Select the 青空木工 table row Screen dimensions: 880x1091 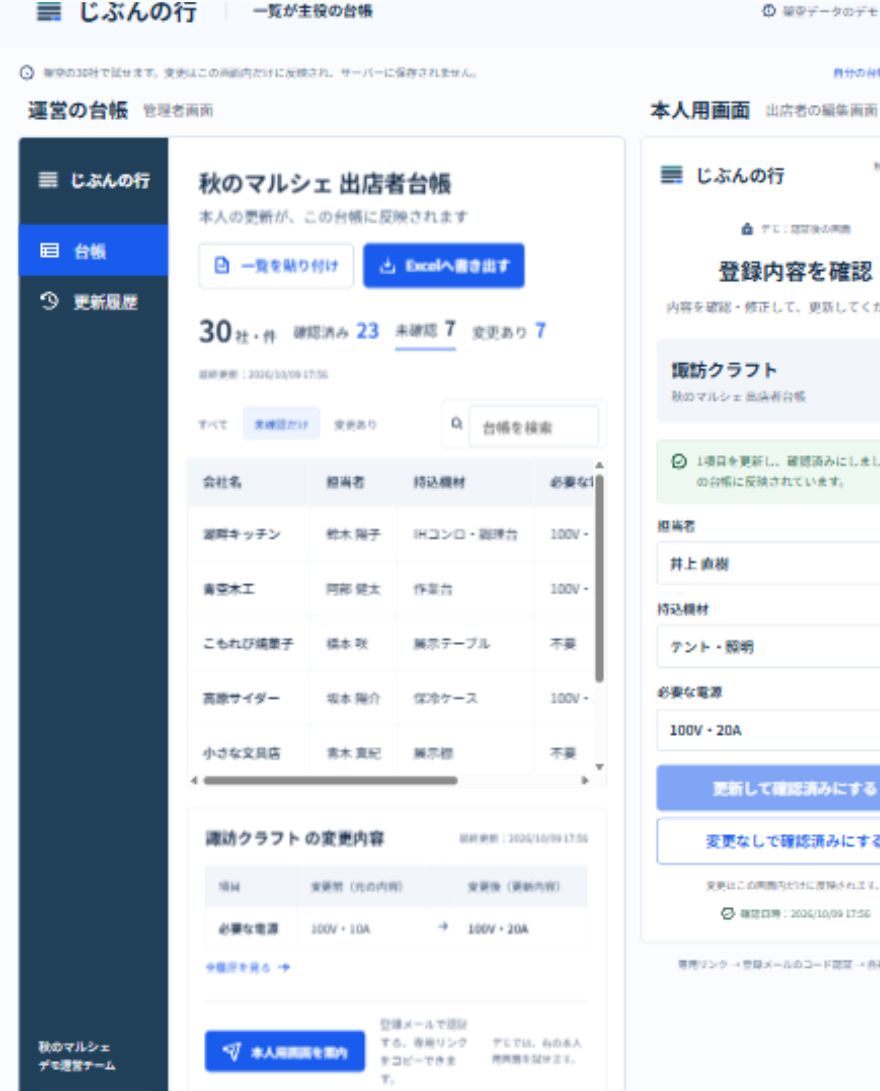(391, 589)
